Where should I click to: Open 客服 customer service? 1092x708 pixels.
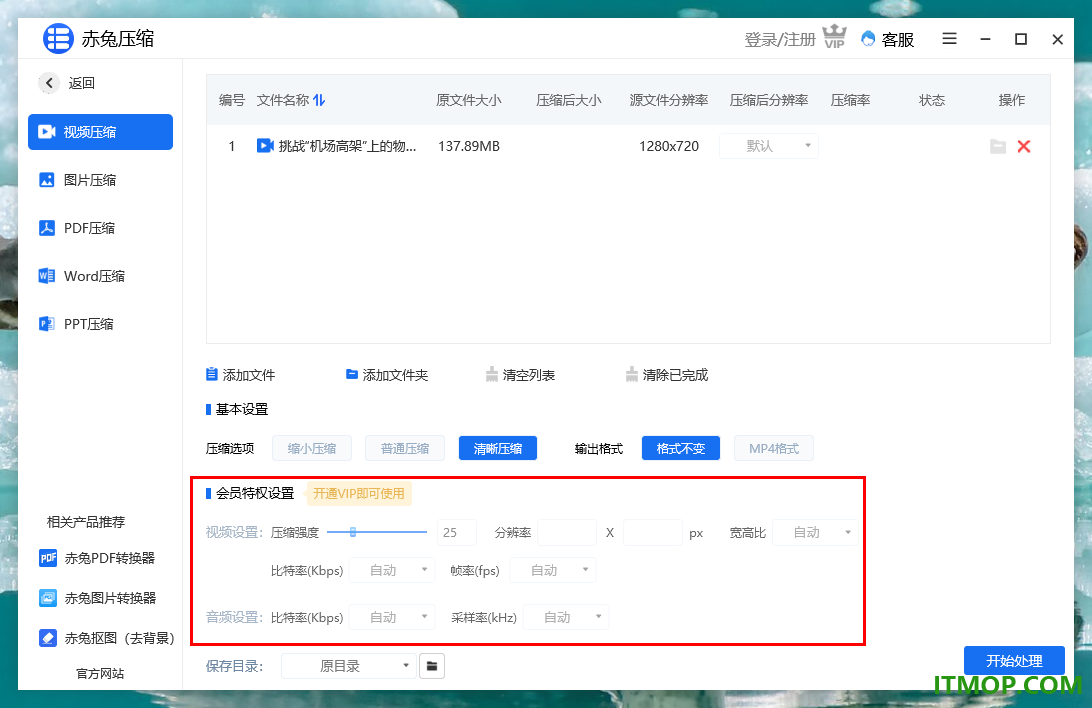(887, 40)
